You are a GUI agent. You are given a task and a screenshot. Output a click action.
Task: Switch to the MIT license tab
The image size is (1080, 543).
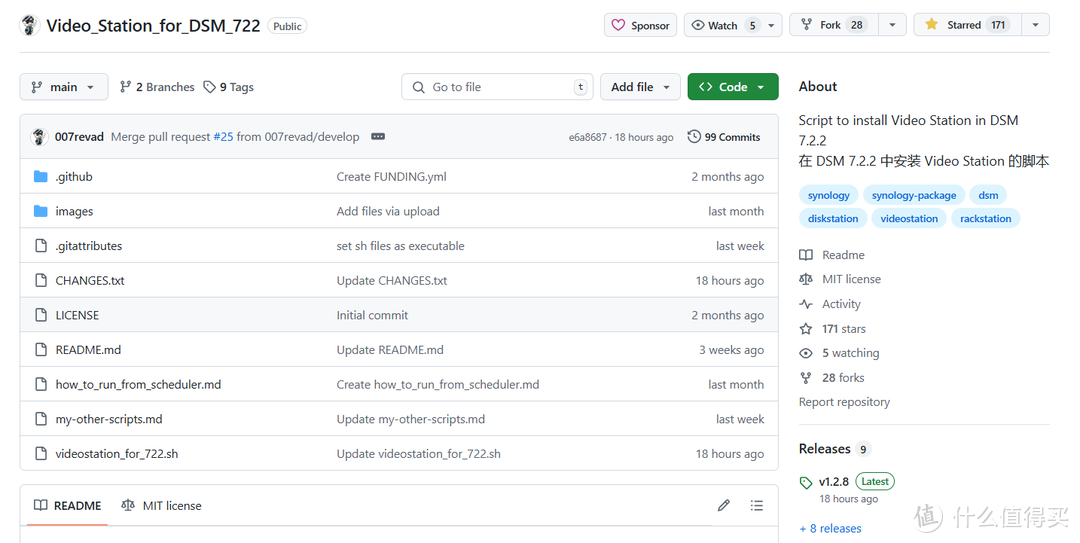coord(161,506)
